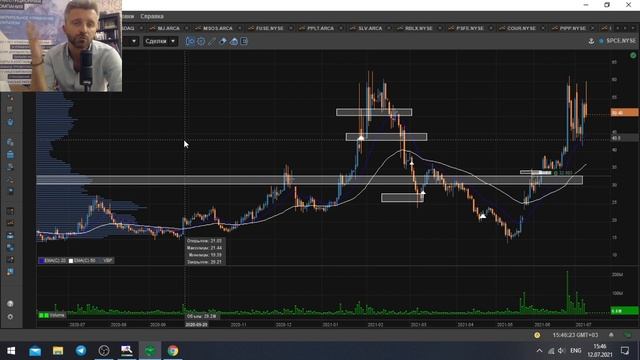Switch to the PSFE.NYSE tab
Screen dimensions: 640x360
470,28
